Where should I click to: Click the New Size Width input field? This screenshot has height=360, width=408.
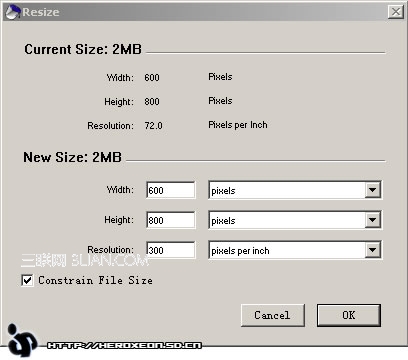pos(171,190)
